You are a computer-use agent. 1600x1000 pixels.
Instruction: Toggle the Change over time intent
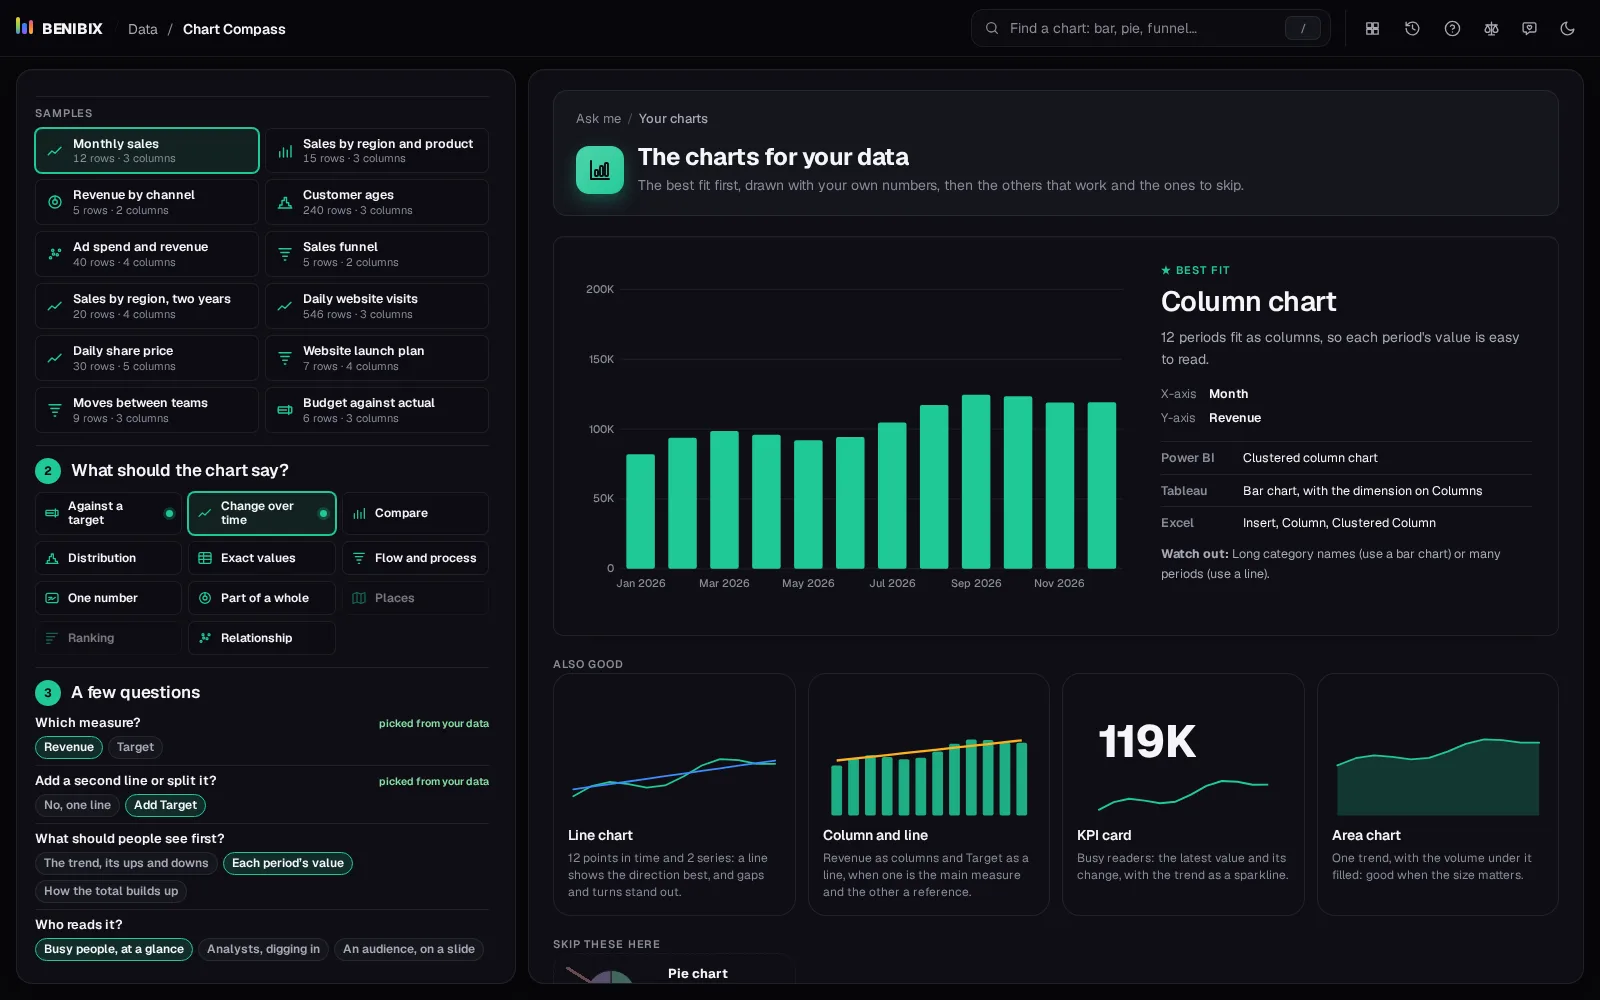tap(262, 513)
